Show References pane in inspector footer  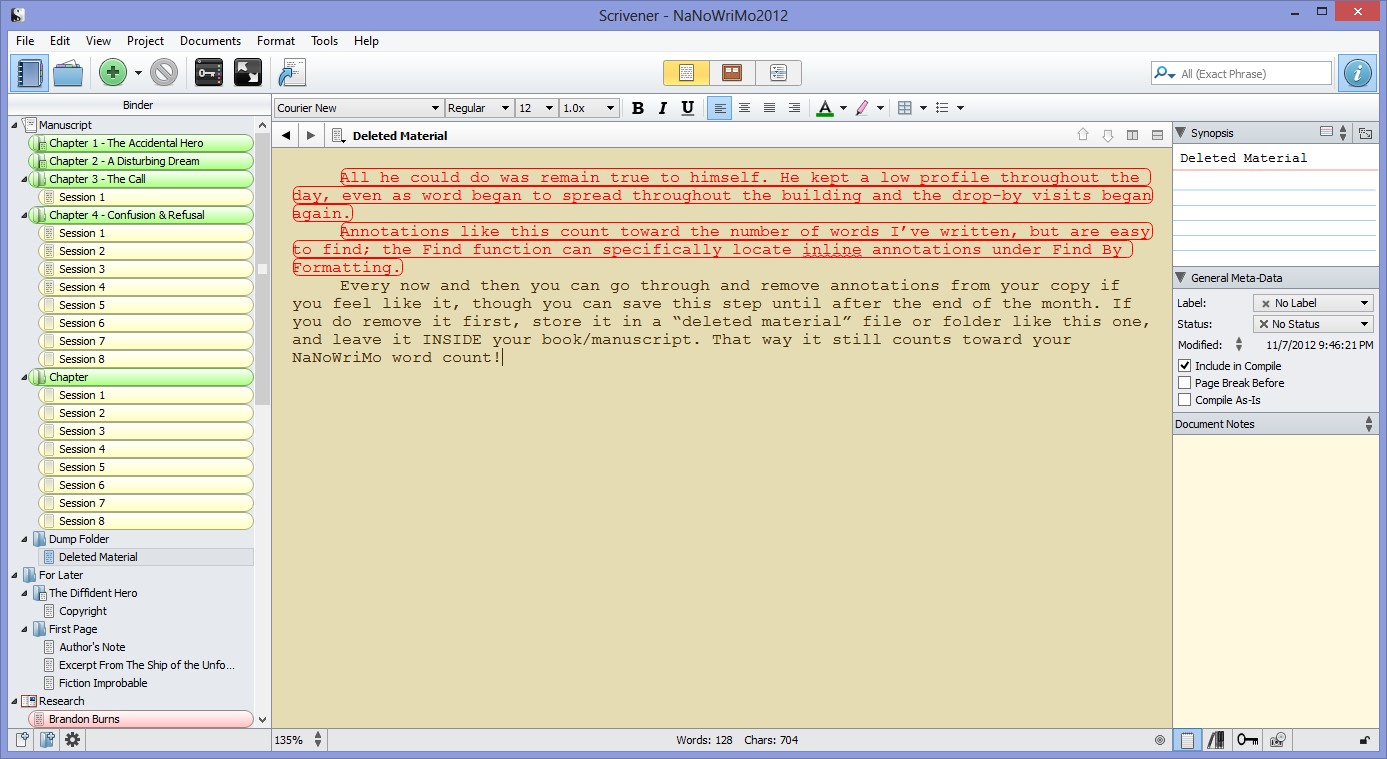tap(1217, 740)
